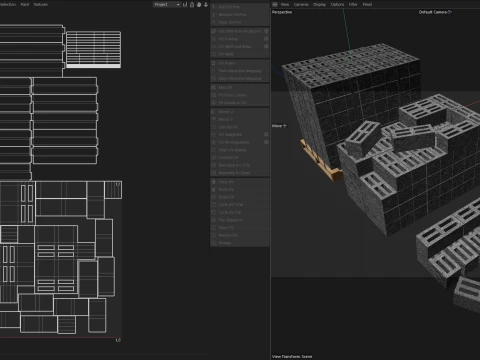
Task: Click the Perspective viewport label
Action: (x=282, y=12)
